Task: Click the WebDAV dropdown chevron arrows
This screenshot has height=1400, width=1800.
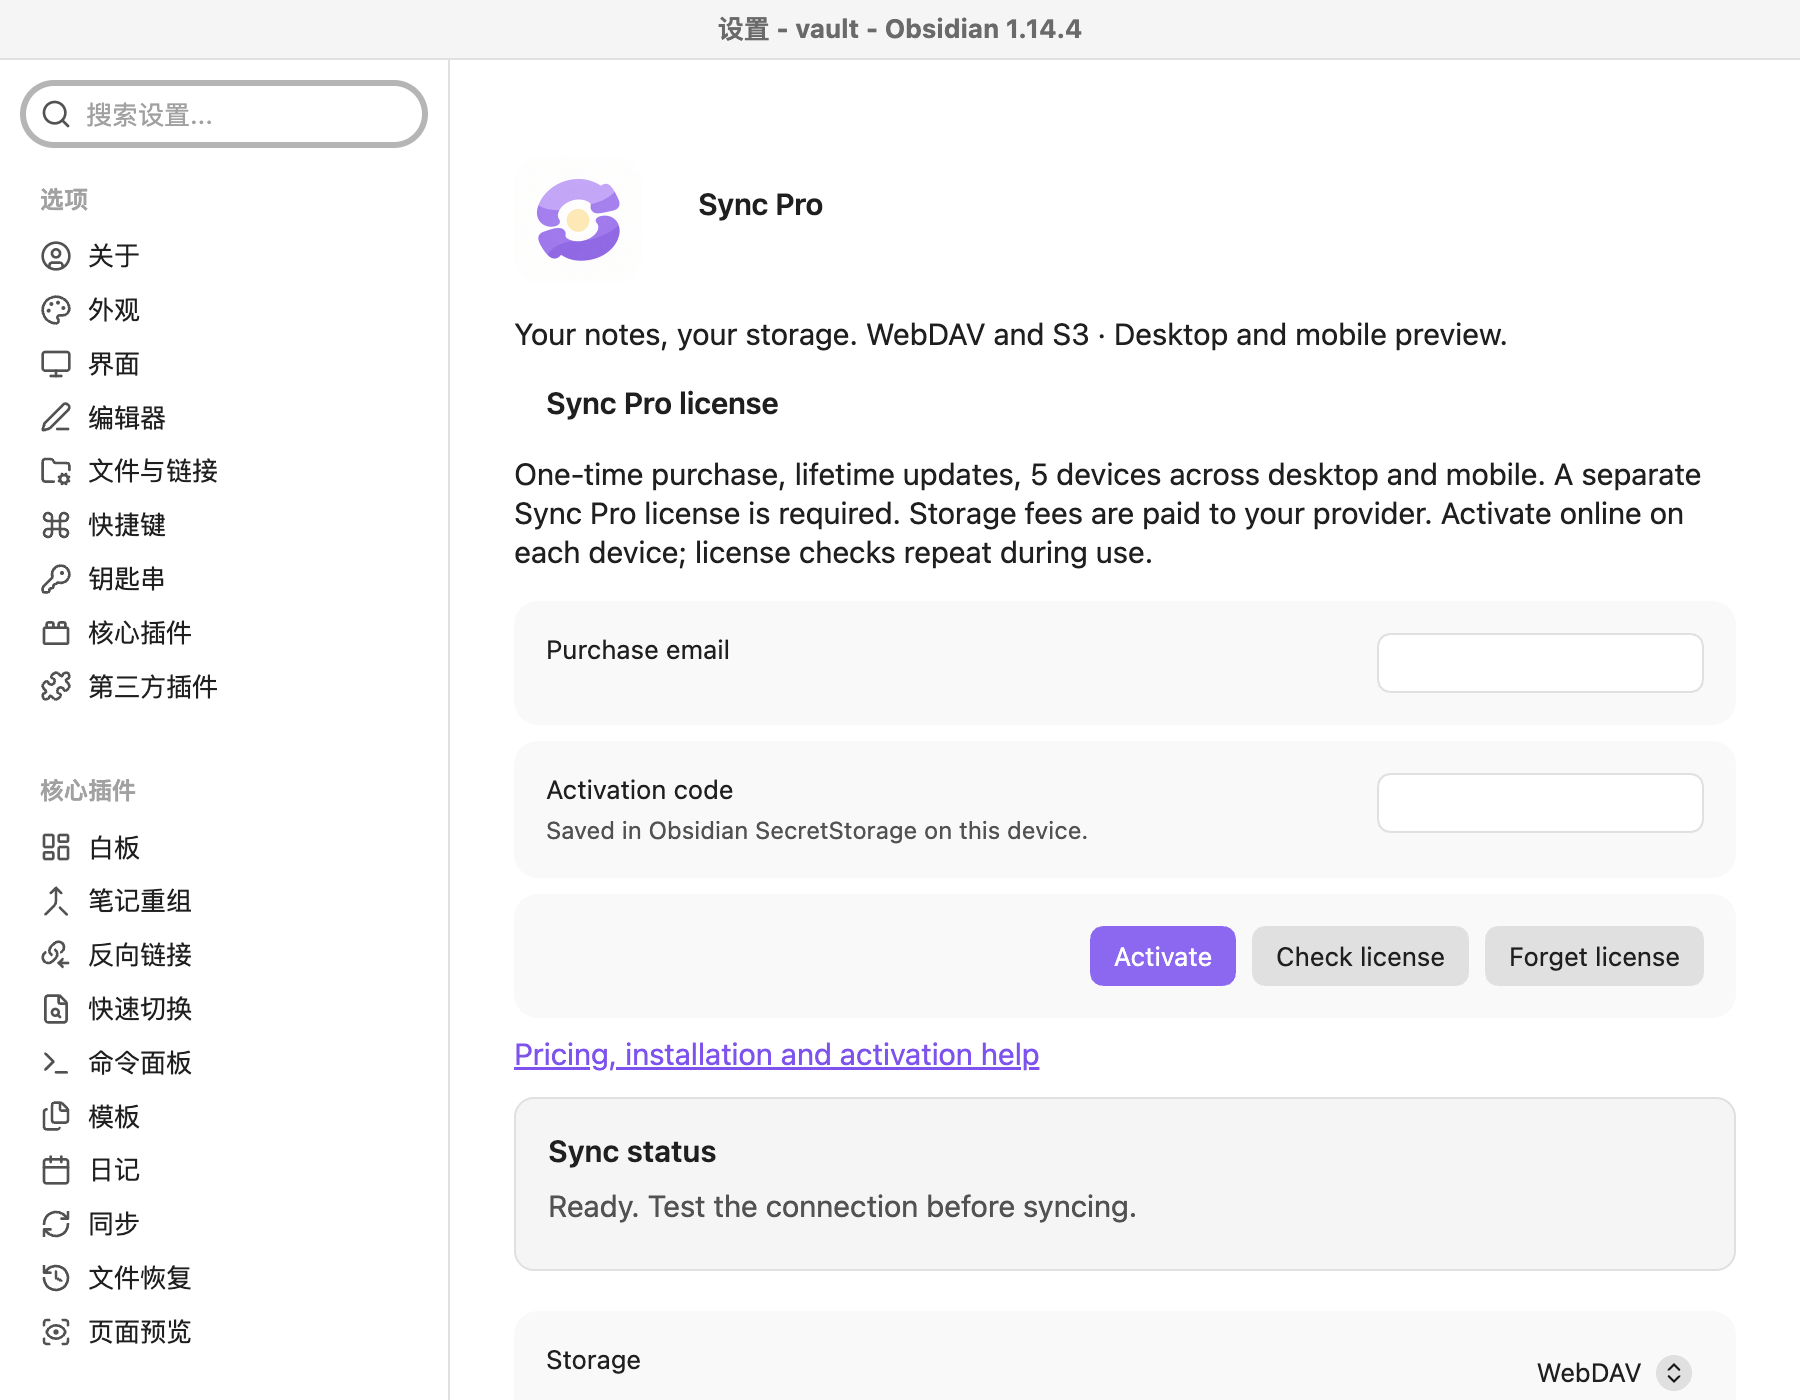Action: point(1674,1373)
